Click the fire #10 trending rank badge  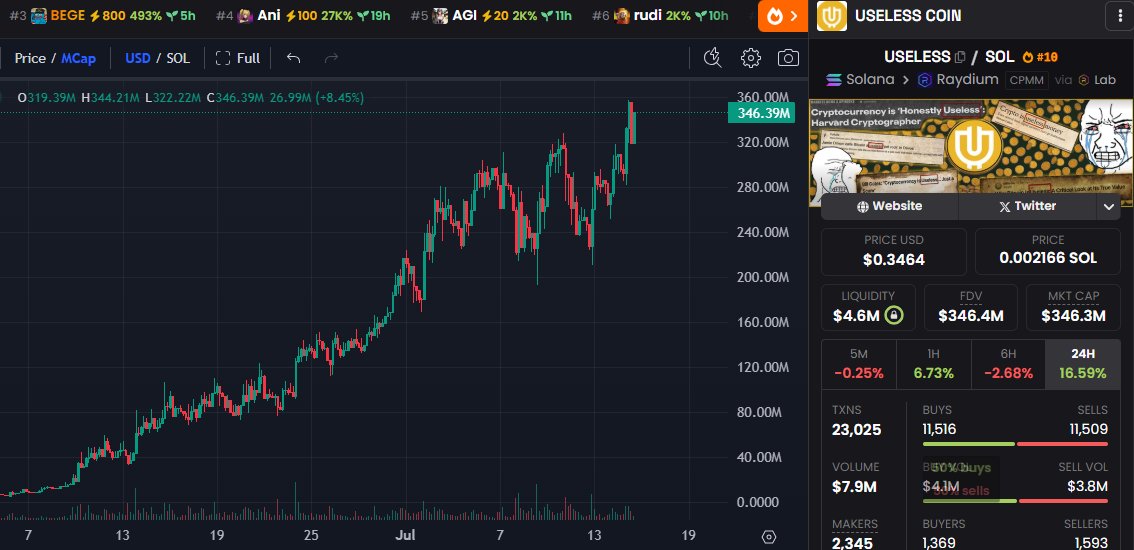tap(1040, 56)
